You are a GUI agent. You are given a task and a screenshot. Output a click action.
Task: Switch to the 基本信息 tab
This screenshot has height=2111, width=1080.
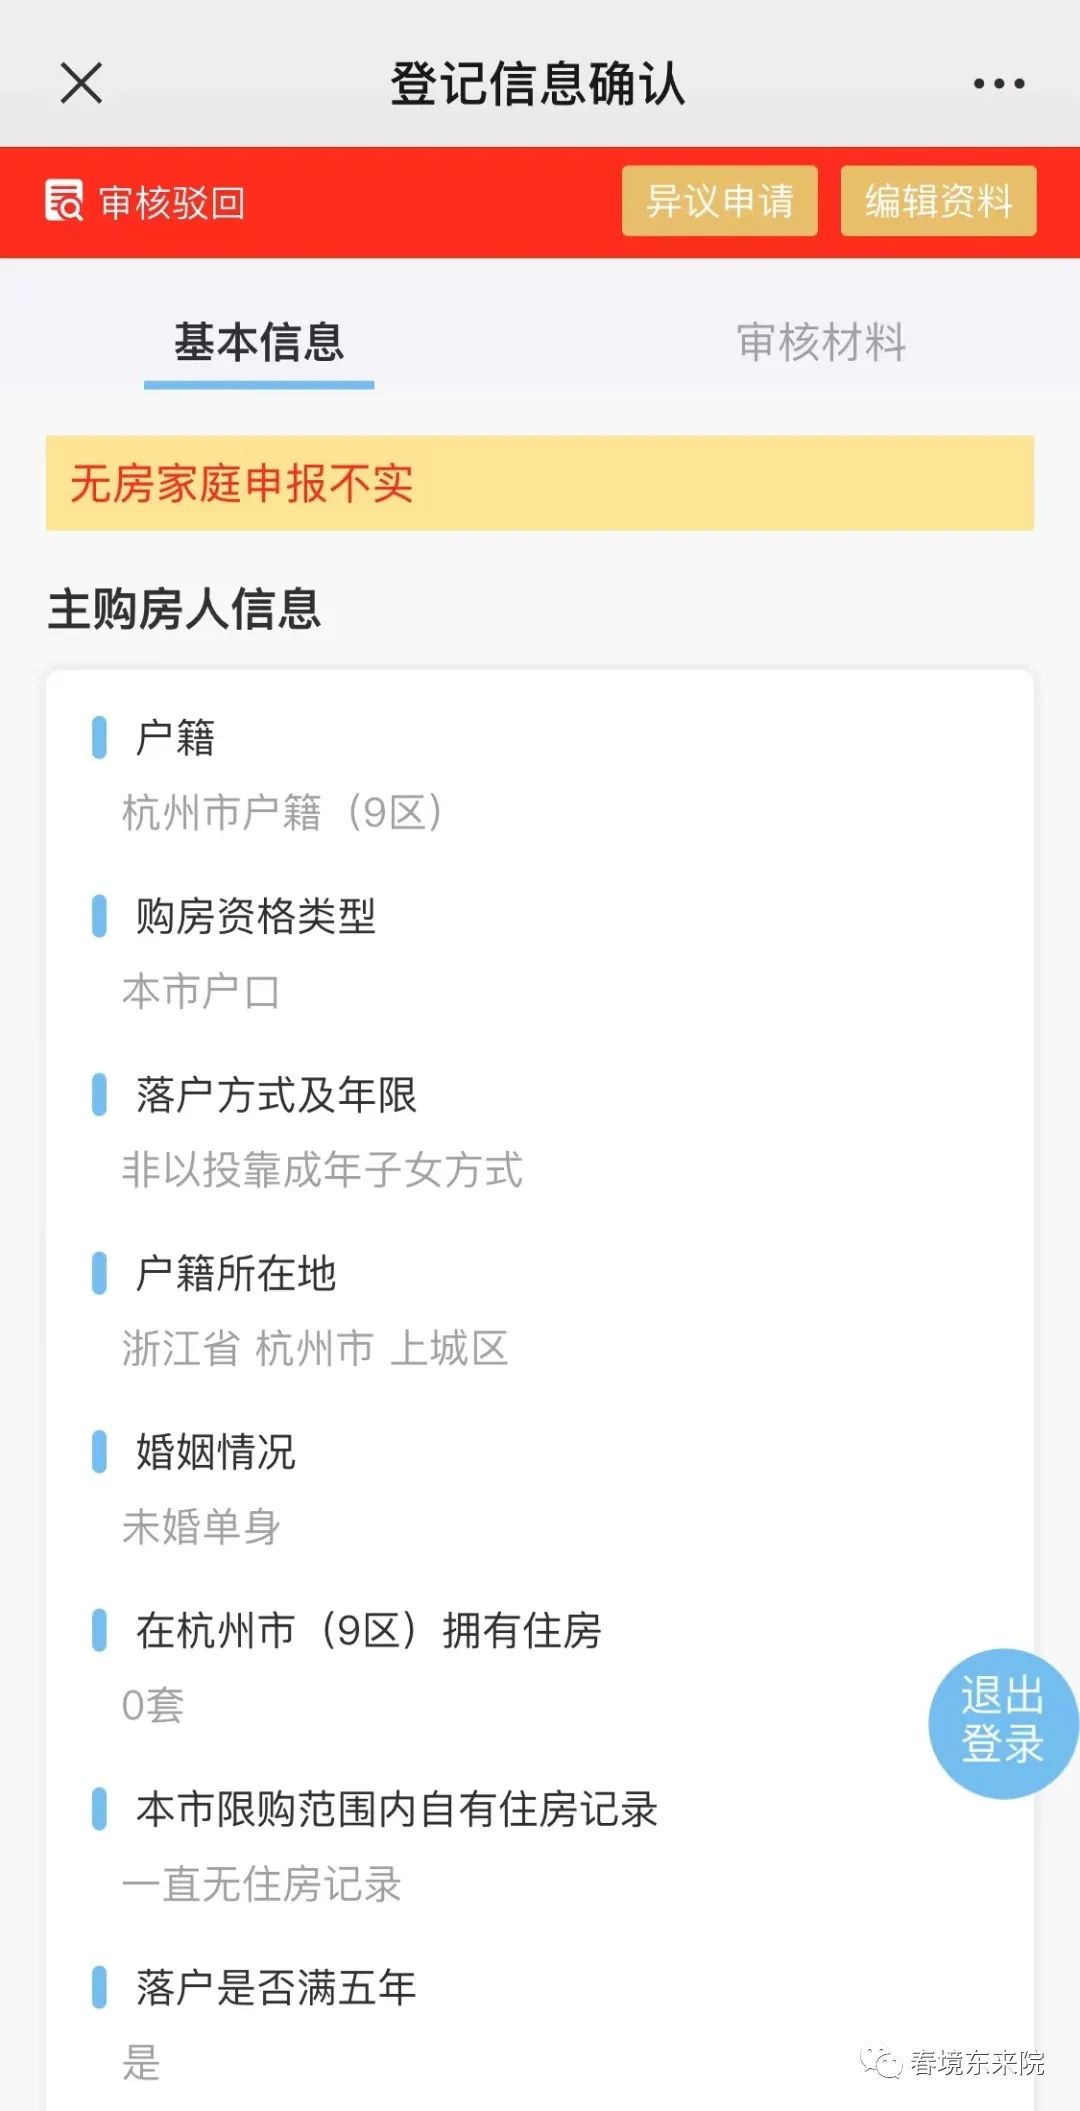[x=259, y=343]
